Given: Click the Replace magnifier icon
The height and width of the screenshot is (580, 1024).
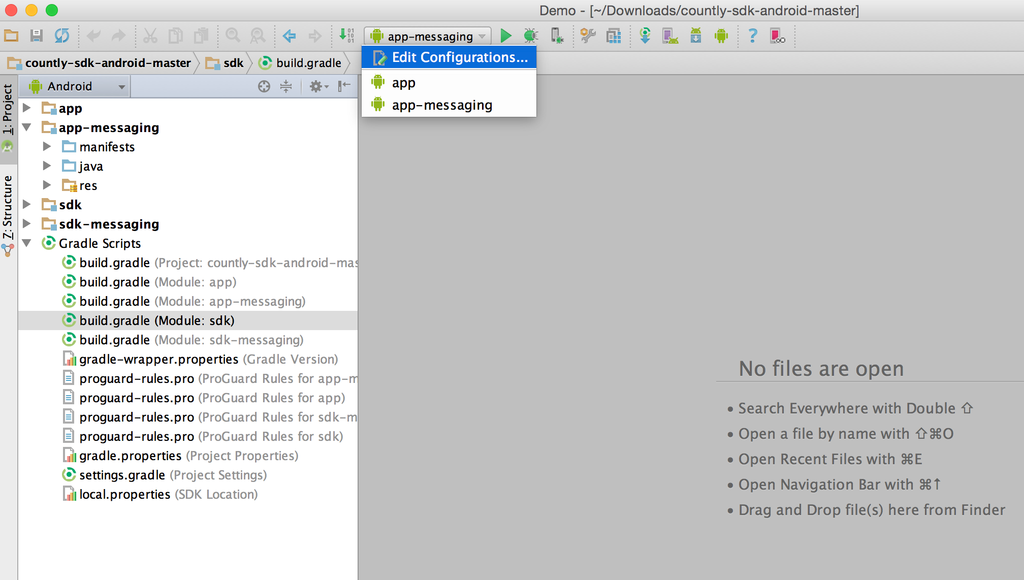Looking at the screenshot, I should pyautogui.click(x=258, y=36).
